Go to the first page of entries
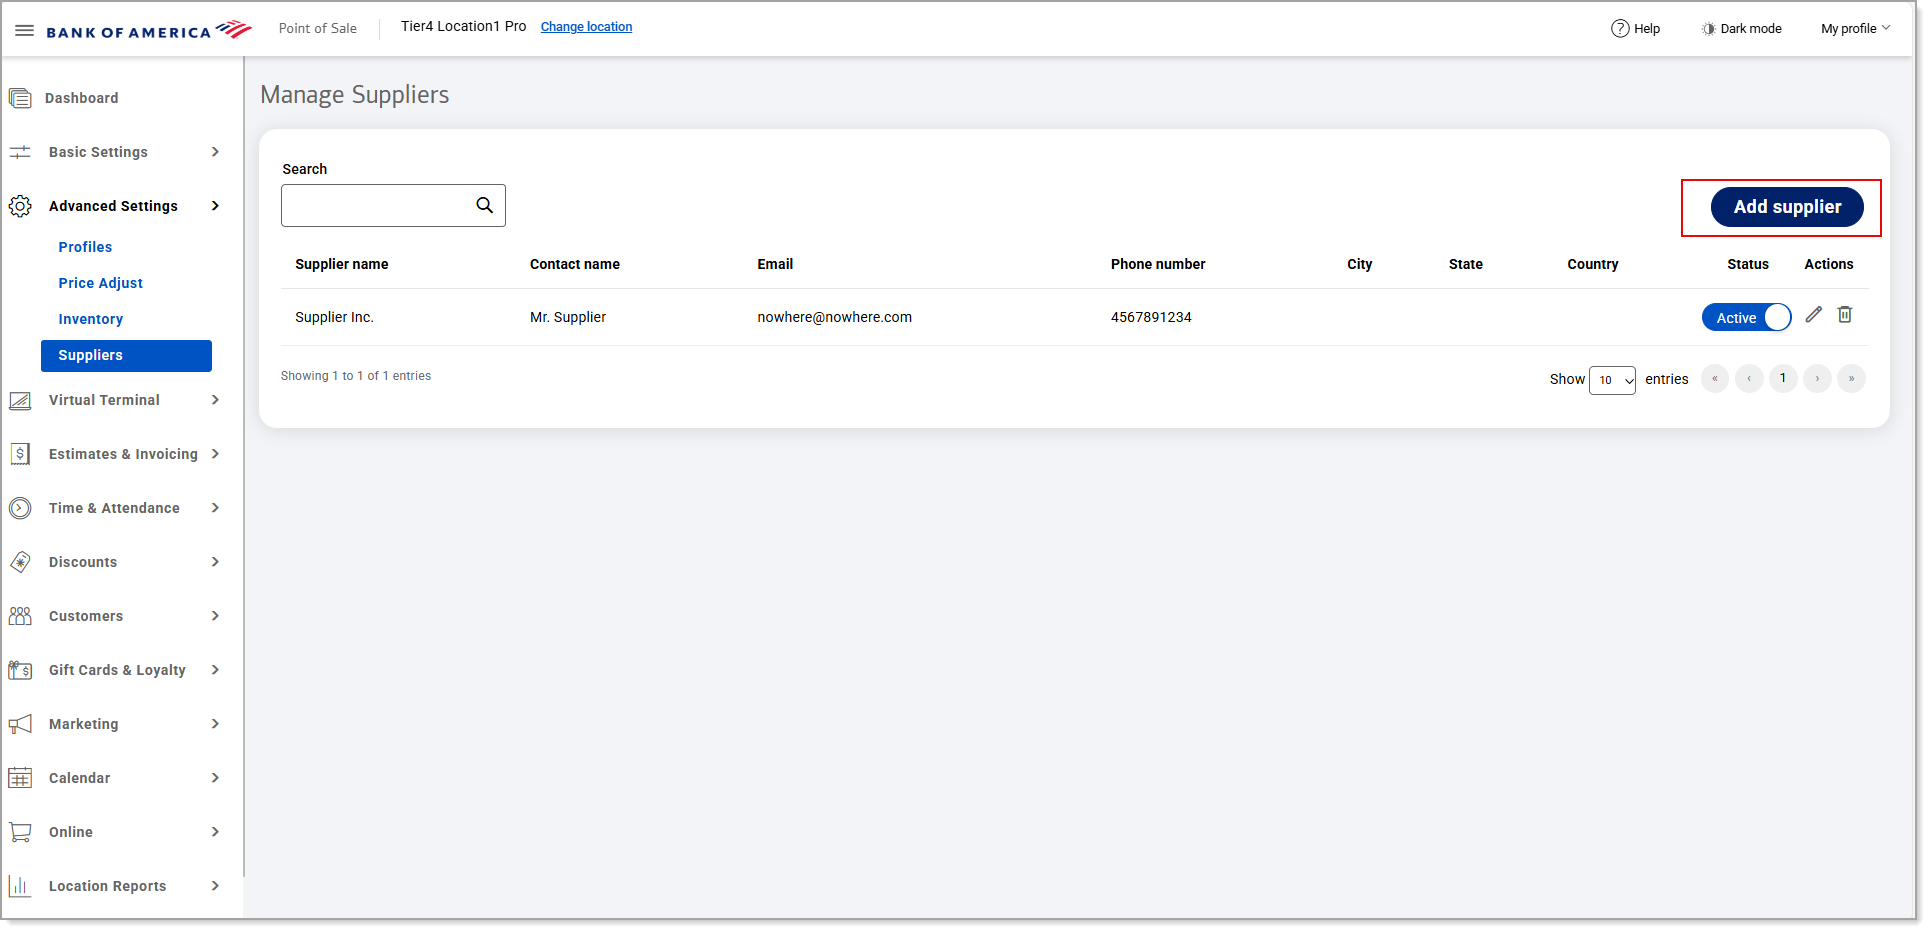The width and height of the screenshot is (1929, 932). (x=1715, y=379)
